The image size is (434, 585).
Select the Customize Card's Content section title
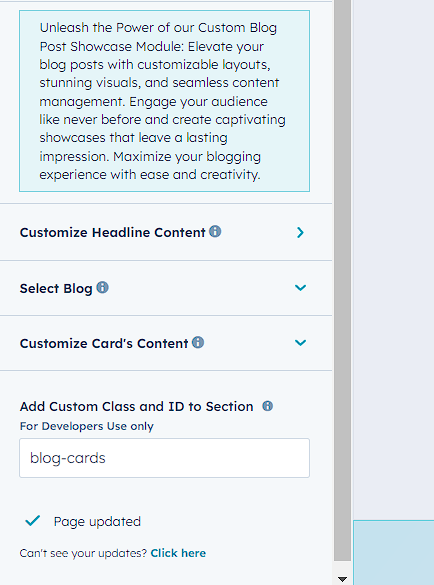[104, 343]
